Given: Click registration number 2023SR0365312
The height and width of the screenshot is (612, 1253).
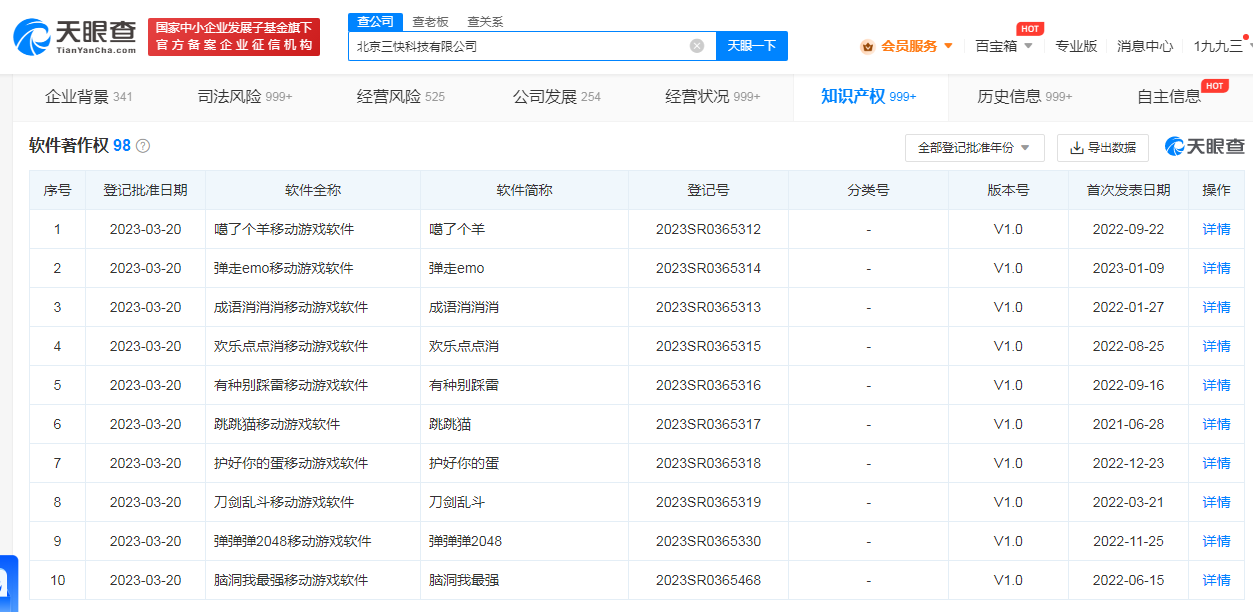Looking at the screenshot, I should 708,229.
